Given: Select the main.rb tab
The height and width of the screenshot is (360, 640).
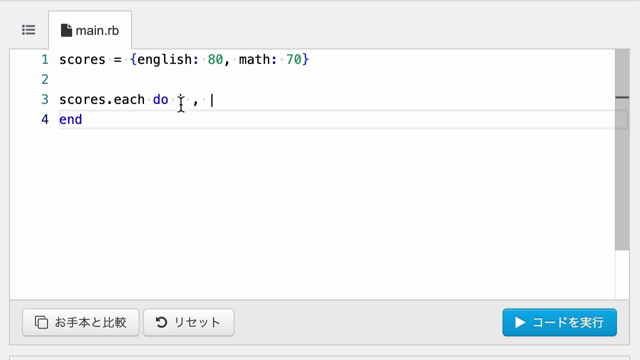Looking at the screenshot, I should click(90, 30).
